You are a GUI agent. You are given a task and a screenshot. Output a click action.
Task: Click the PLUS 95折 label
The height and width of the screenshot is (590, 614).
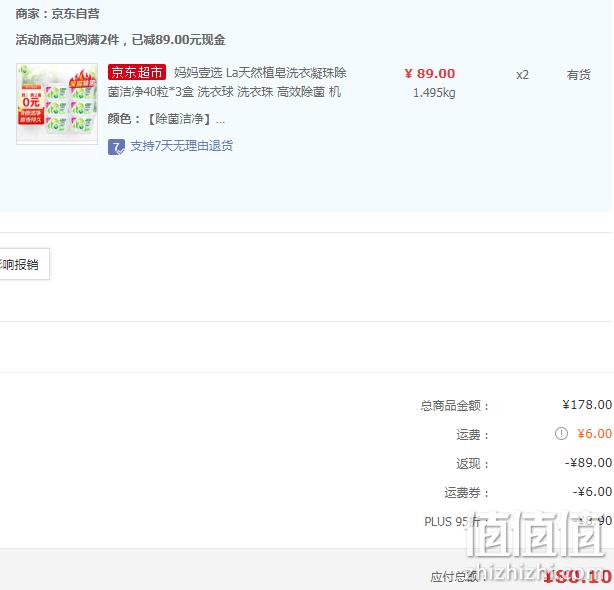tap(455, 521)
